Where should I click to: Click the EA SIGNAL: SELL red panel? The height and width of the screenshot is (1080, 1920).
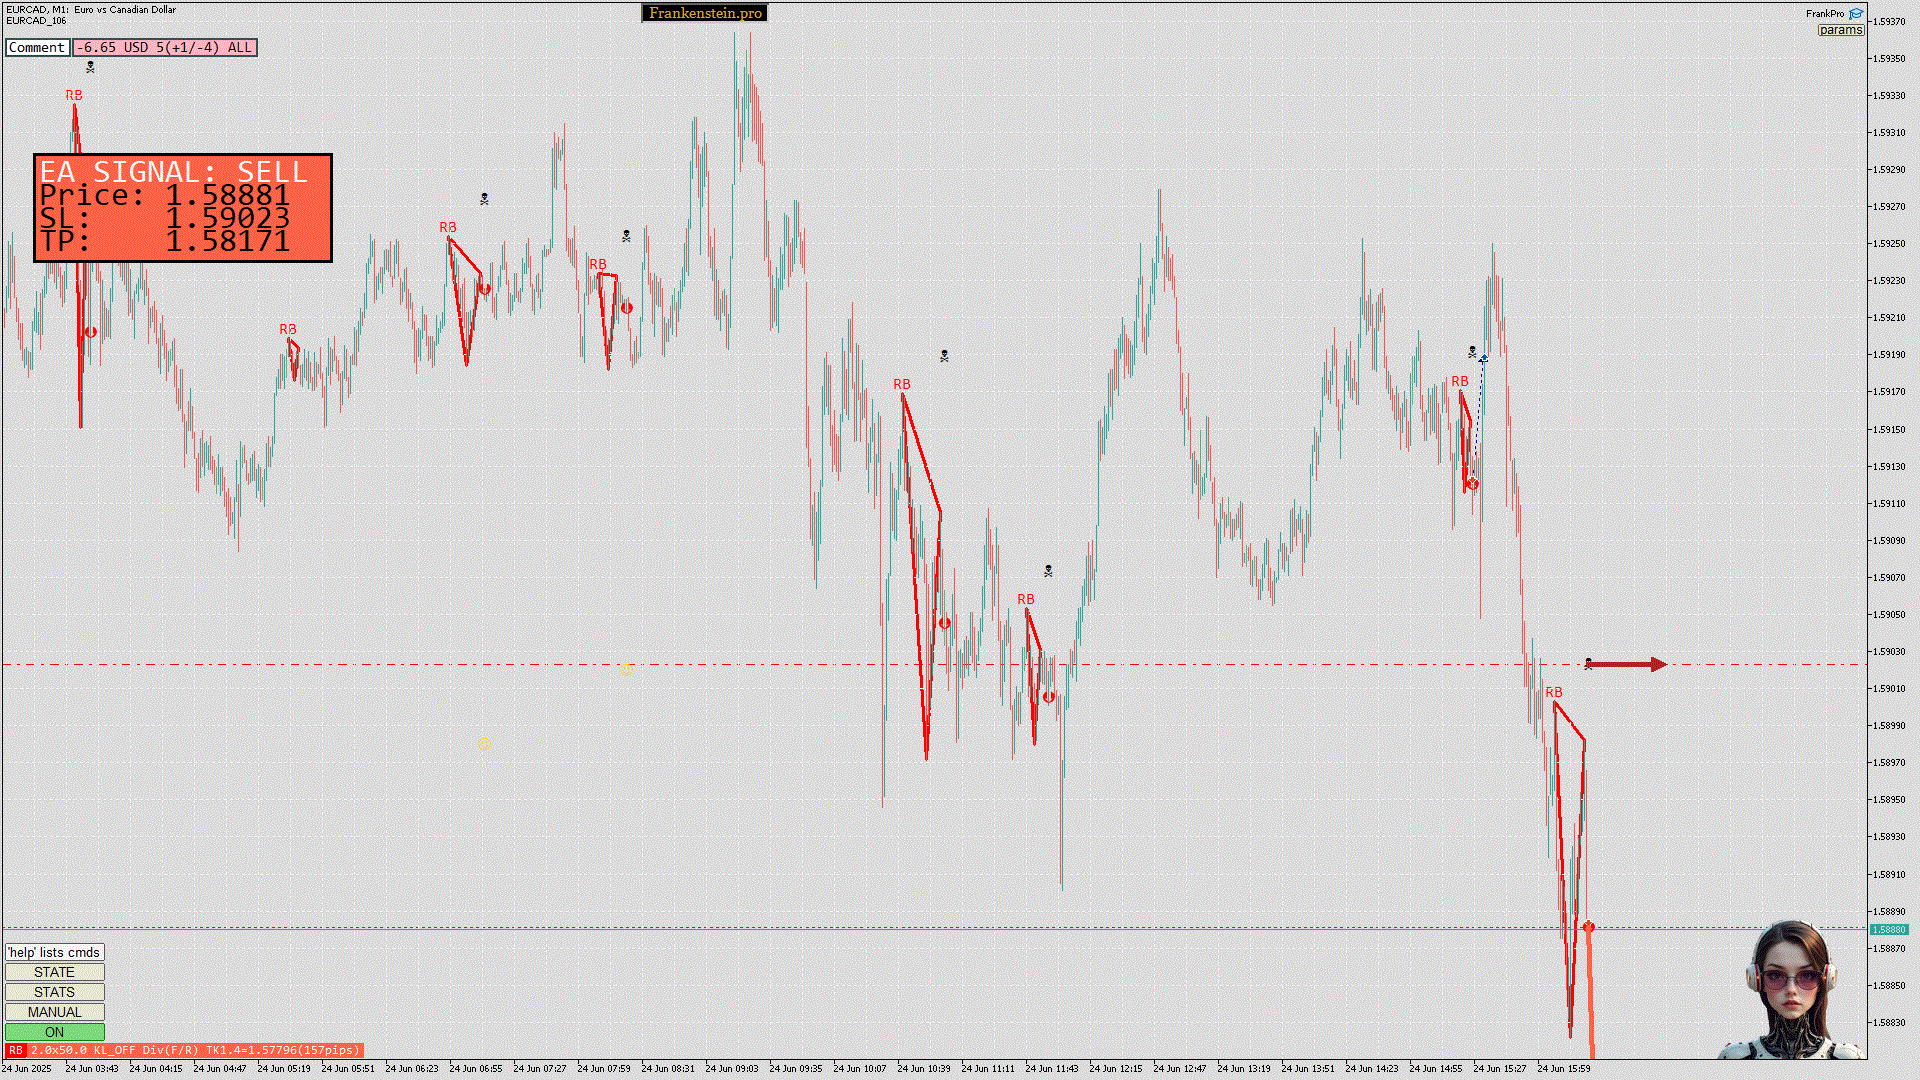[183, 208]
